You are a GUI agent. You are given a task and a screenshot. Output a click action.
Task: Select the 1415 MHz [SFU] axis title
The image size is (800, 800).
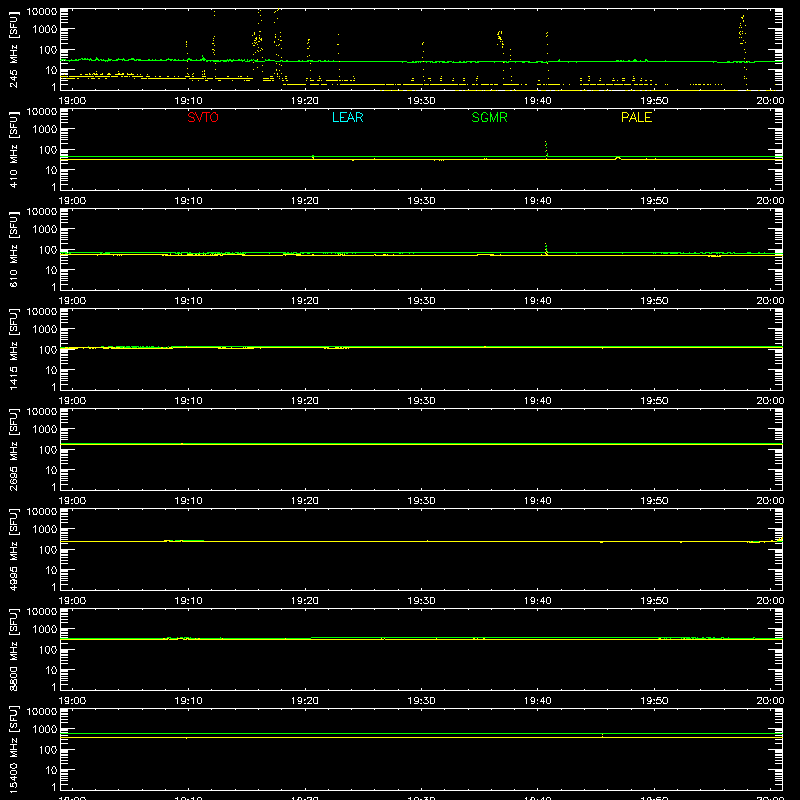tap(14, 349)
